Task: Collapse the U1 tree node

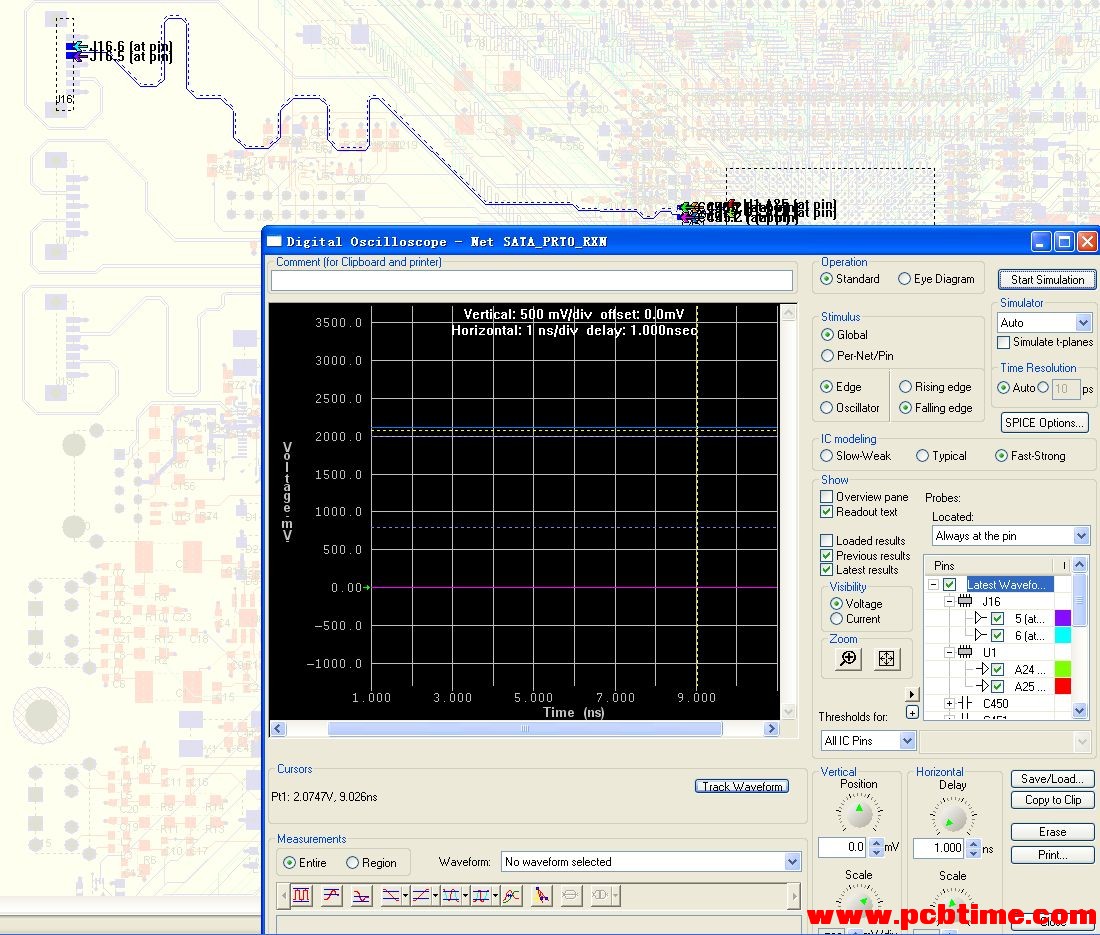Action: coord(948,652)
